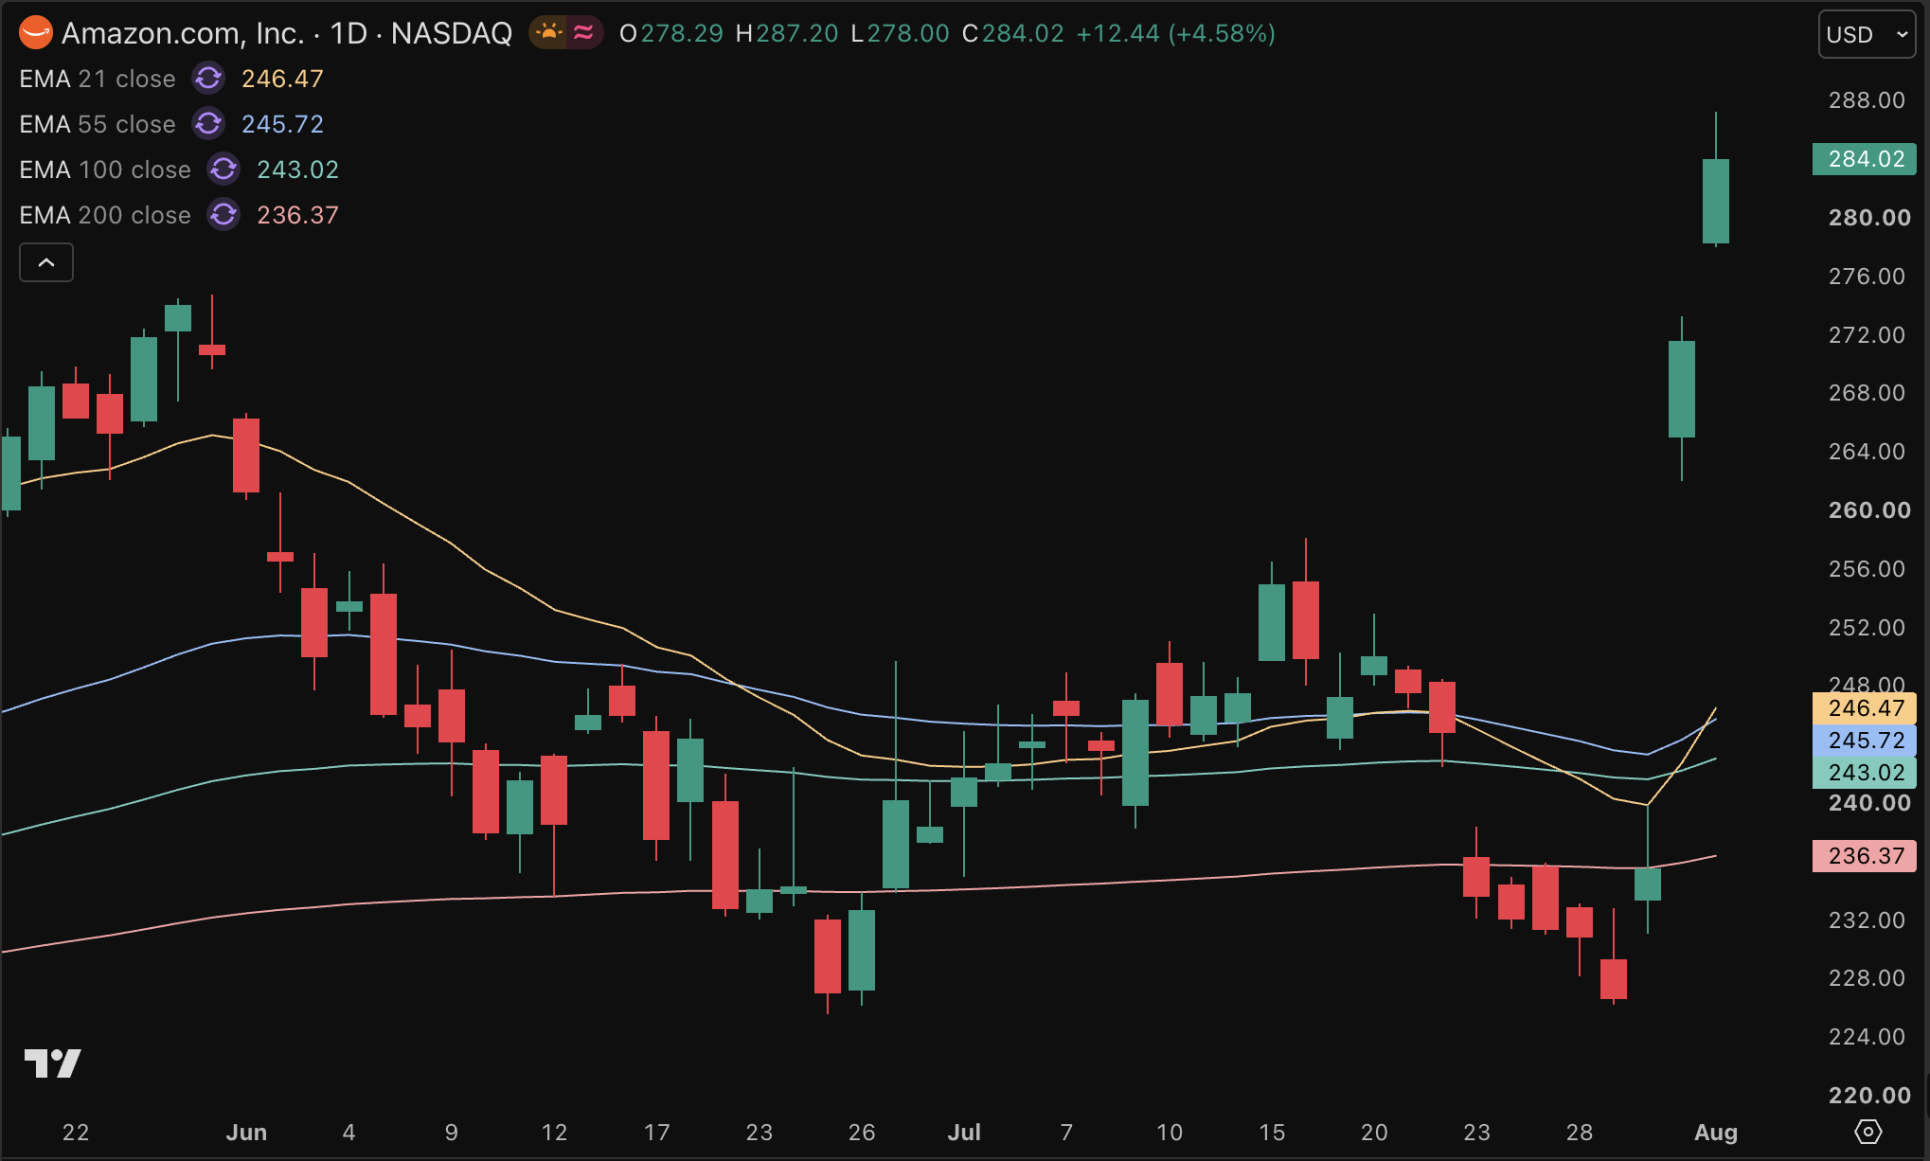Collapse the indicator legend with the chevron
Screen dimensions: 1930x1161
tap(46, 263)
